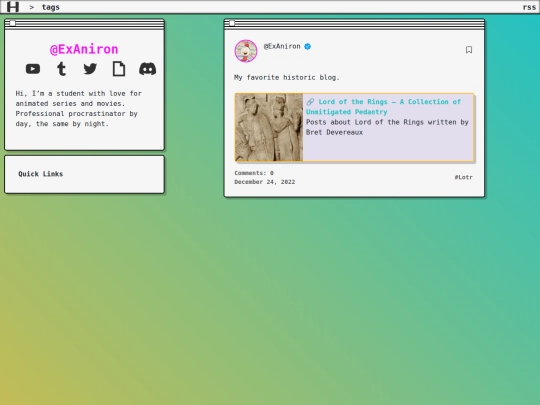
Task: Click the December 24, 2022 date
Action: coord(264,182)
